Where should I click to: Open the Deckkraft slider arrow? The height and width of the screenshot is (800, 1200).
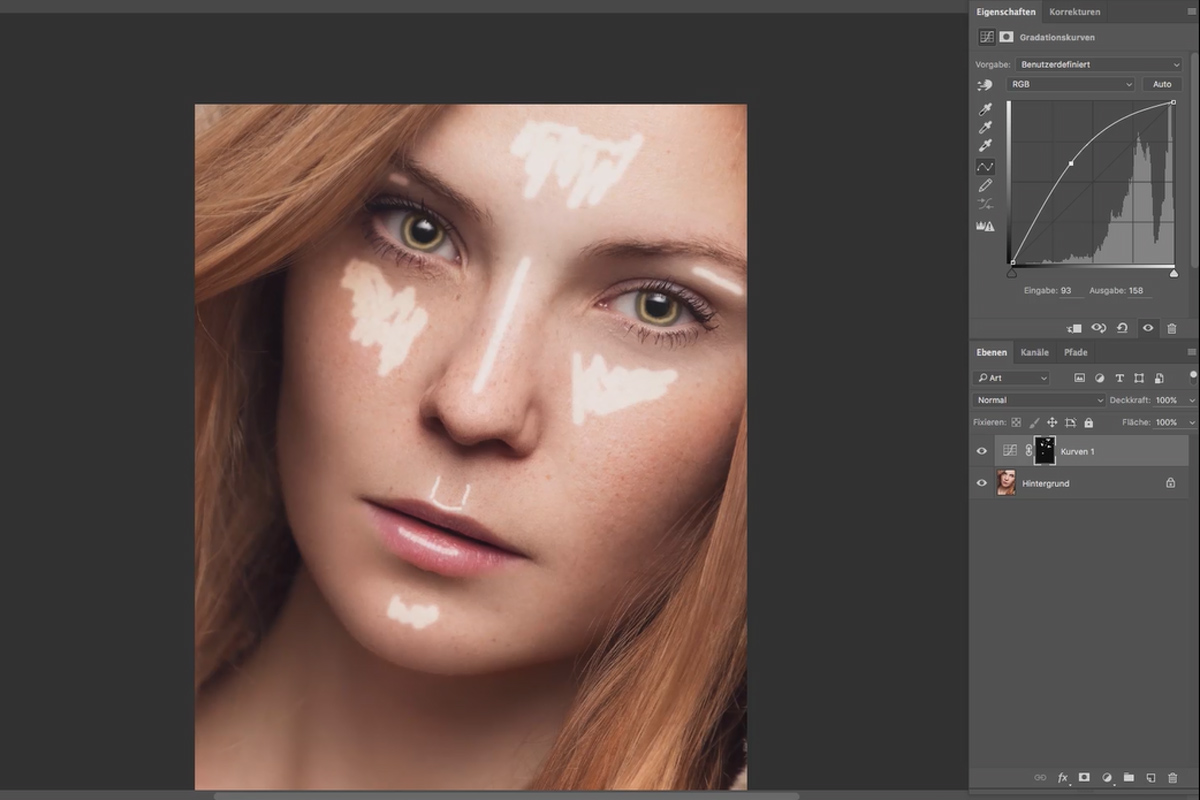(1191, 400)
